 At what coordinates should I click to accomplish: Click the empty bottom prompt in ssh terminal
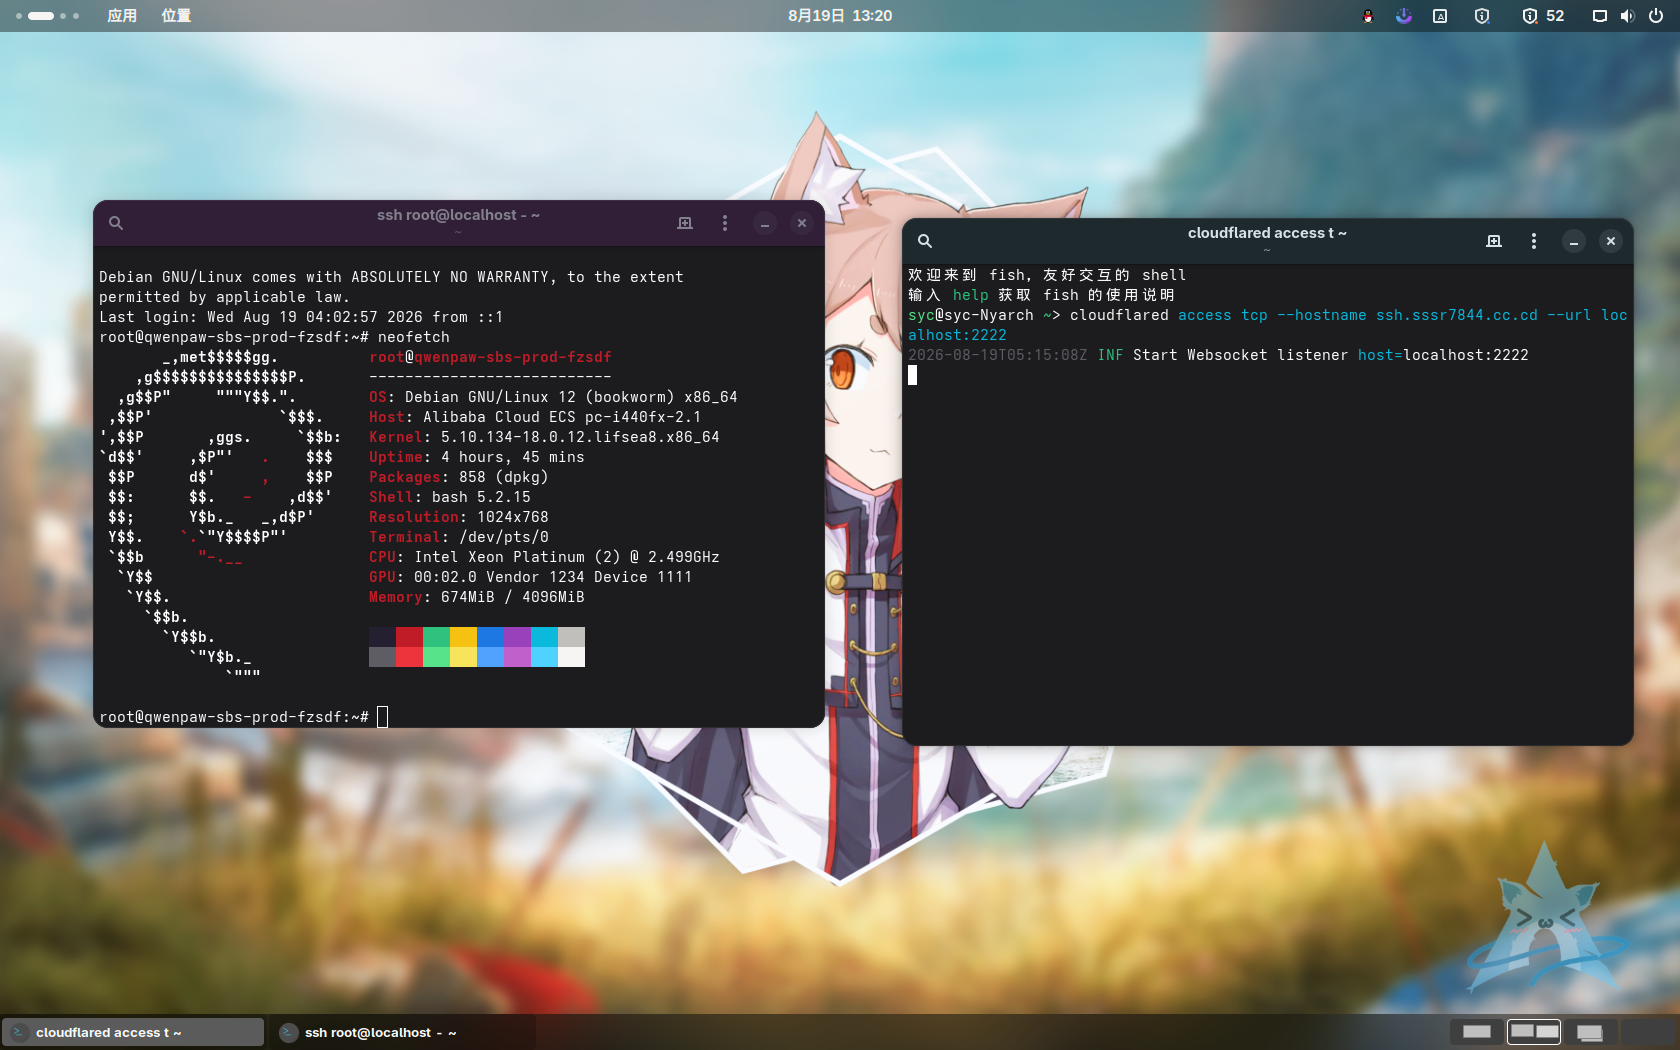[243, 717]
